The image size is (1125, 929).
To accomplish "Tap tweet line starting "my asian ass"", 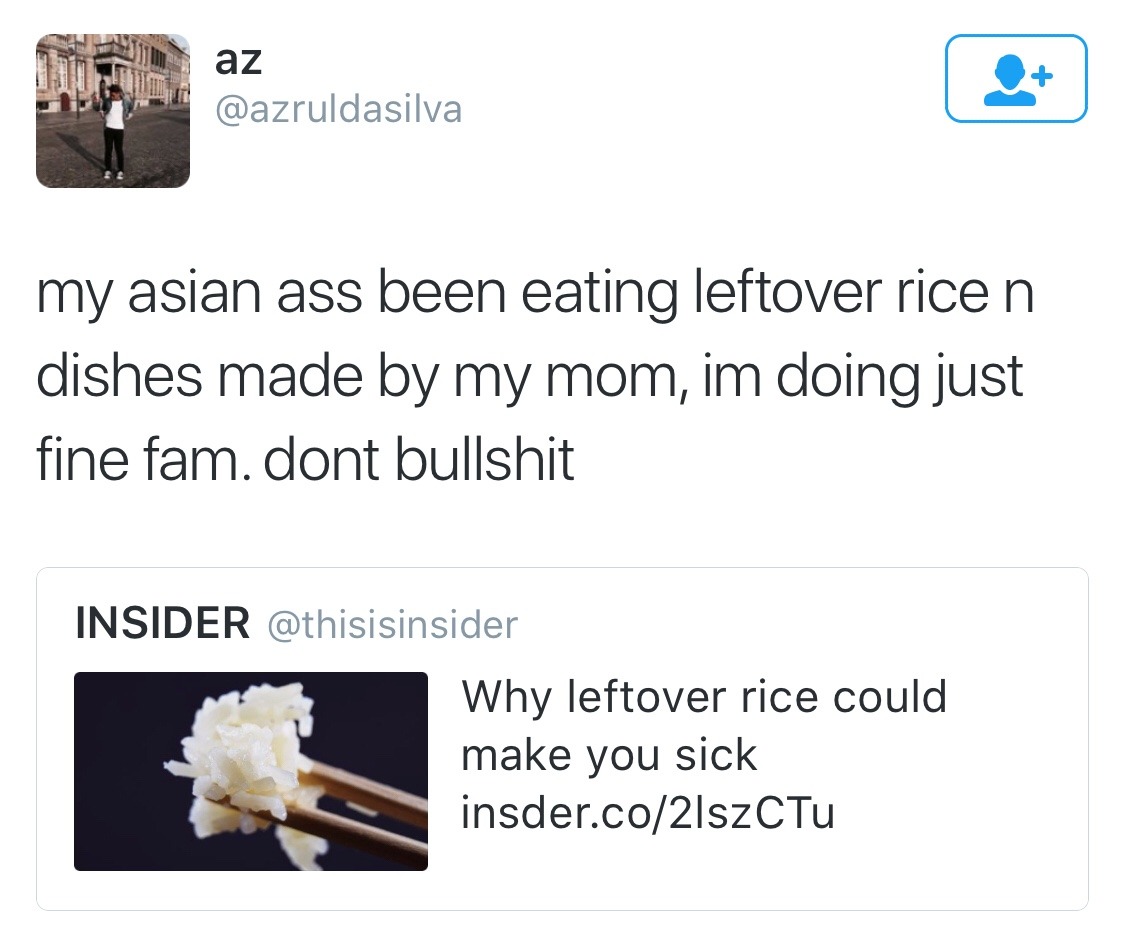I will pos(535,293).
